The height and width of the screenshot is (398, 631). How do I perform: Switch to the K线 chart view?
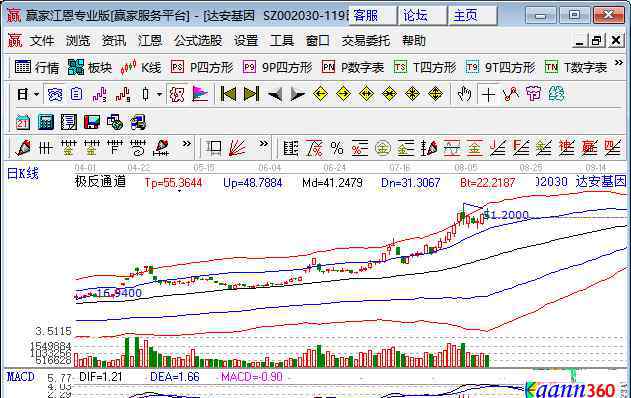[140, 67]
